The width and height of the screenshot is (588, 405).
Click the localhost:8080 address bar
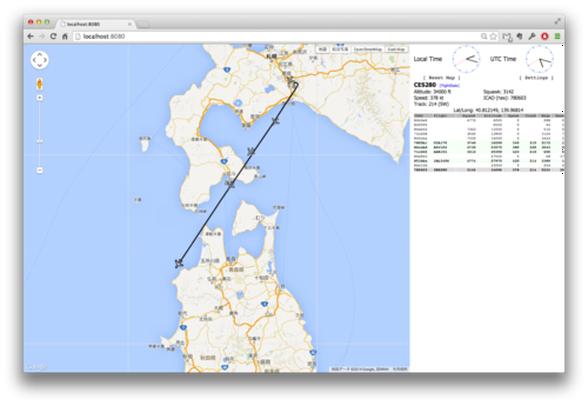(x=278, y=36)
